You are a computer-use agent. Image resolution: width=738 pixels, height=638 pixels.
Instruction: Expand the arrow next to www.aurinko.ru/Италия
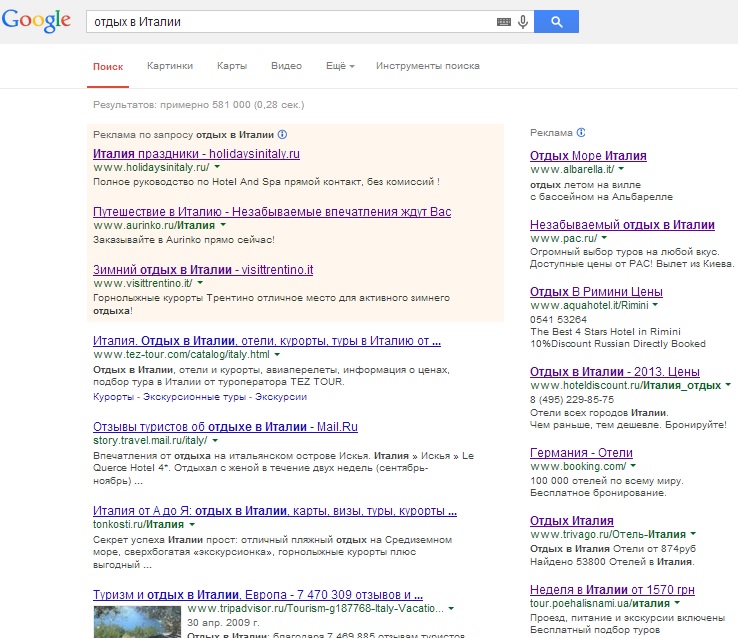pyautogui.click(x=223, y=225)
